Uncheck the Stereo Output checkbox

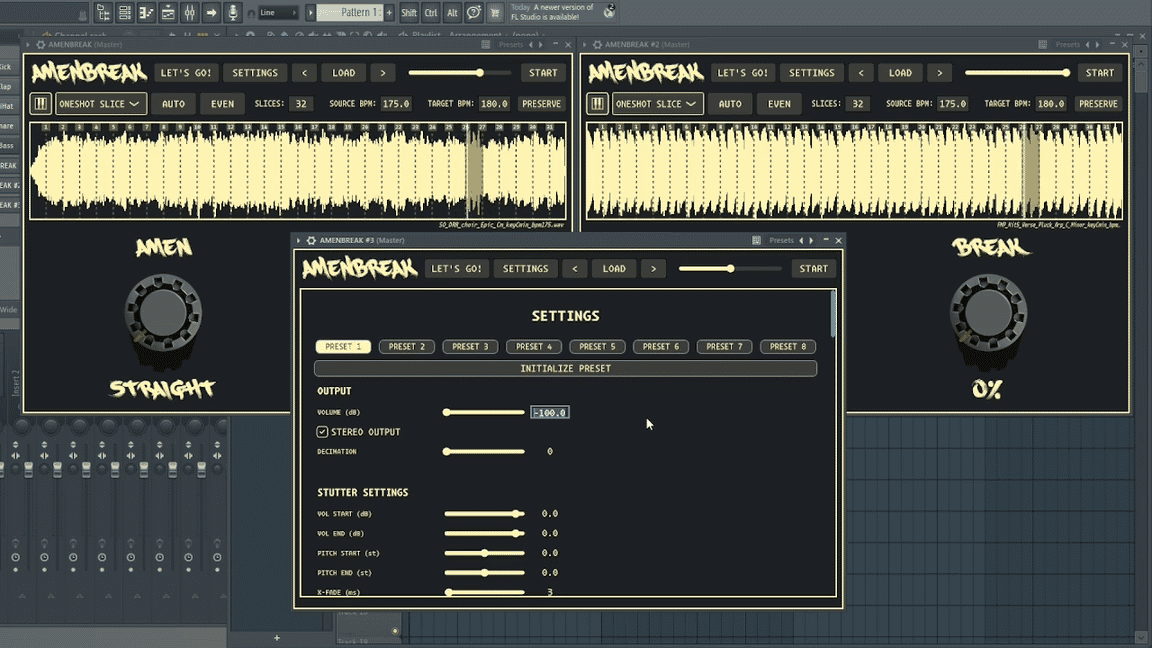coord(322,432)
